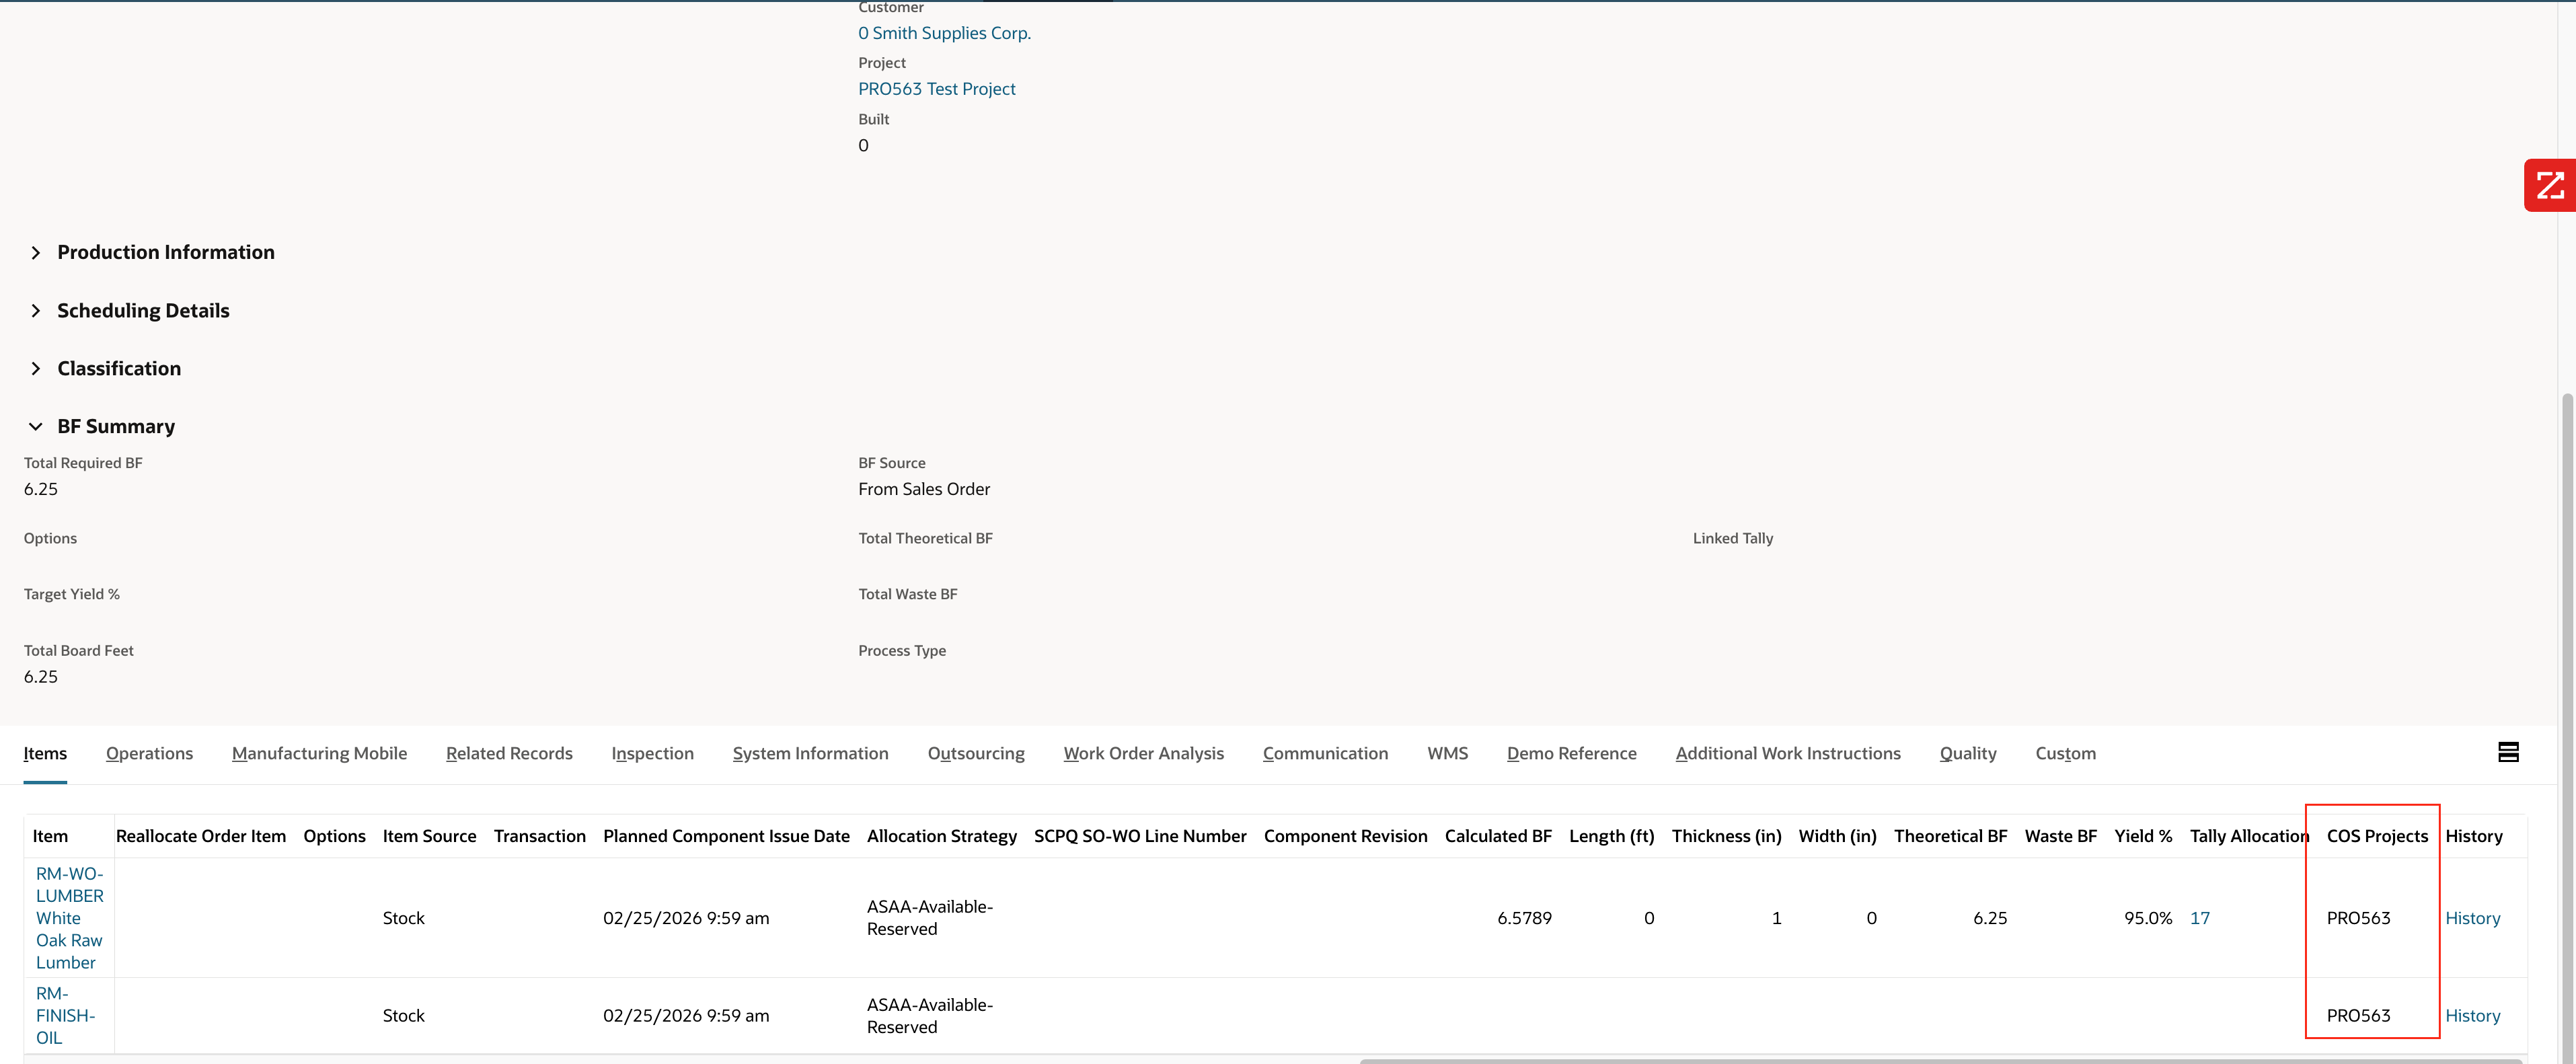Open Tally Allocation link showing 17

2200,917
